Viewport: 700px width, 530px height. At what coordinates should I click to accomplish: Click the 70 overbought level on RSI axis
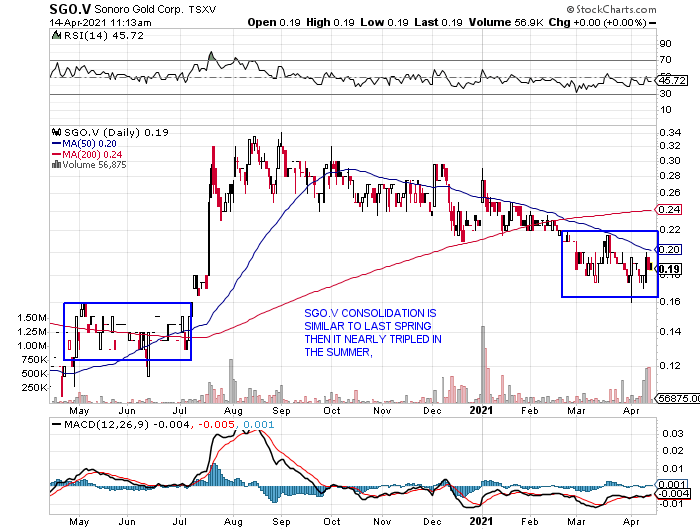point(665,59)
